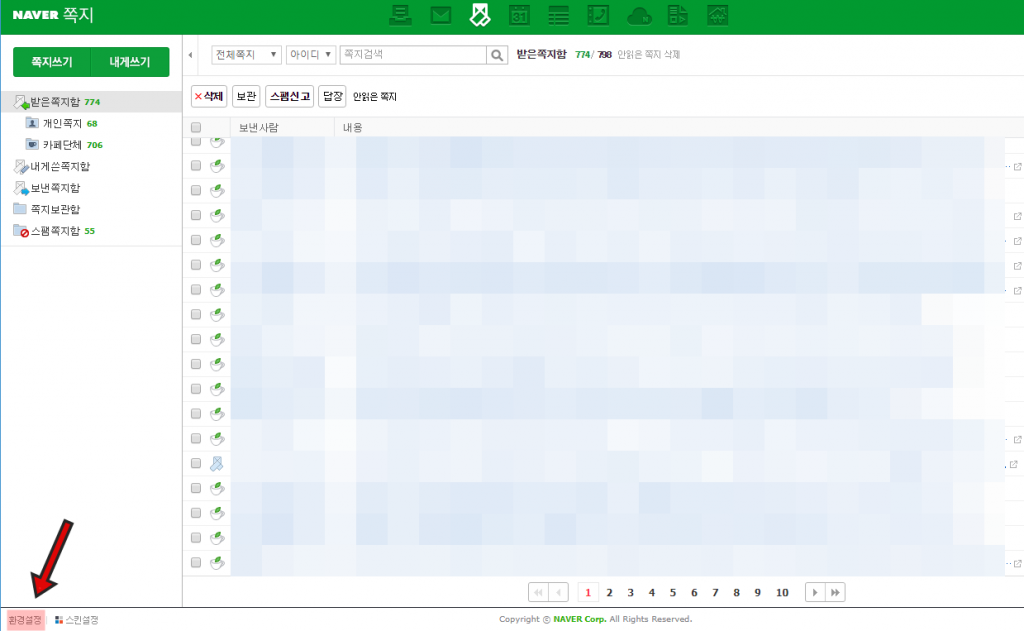Image resolution: width=1024 pixels, height=631 pixels.
Task: Click the 스팸쪽지함 blocked folder icon
Action: point(21,231)
